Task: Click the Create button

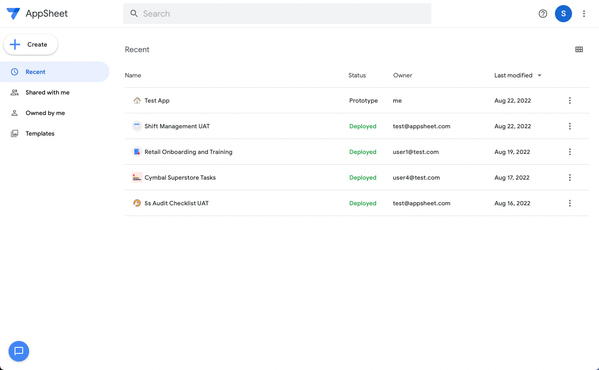Action: point(31,44)
